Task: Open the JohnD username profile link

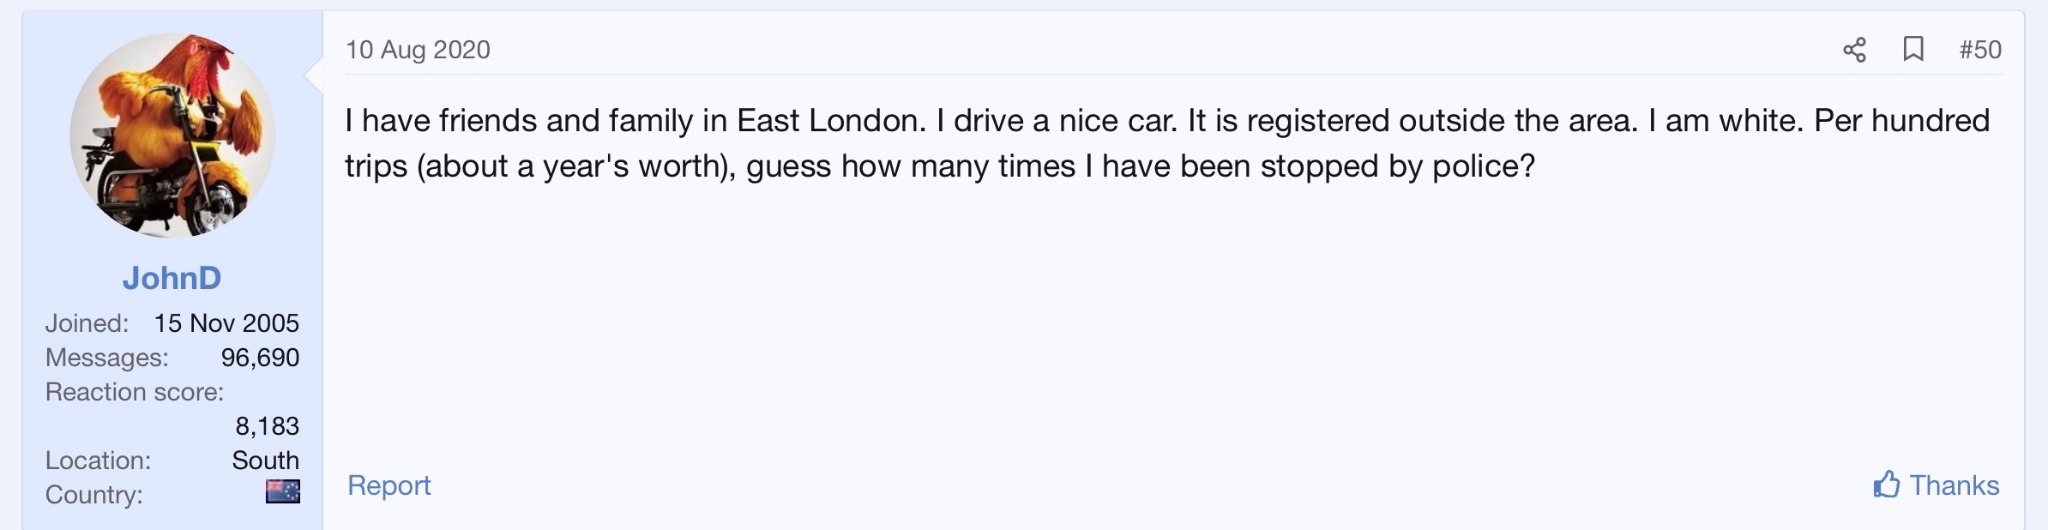Action: tap(172, 278)
